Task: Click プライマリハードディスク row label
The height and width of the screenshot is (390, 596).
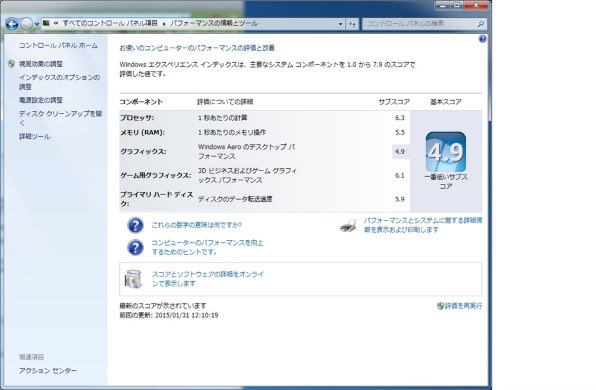Action: coord(157,199)
